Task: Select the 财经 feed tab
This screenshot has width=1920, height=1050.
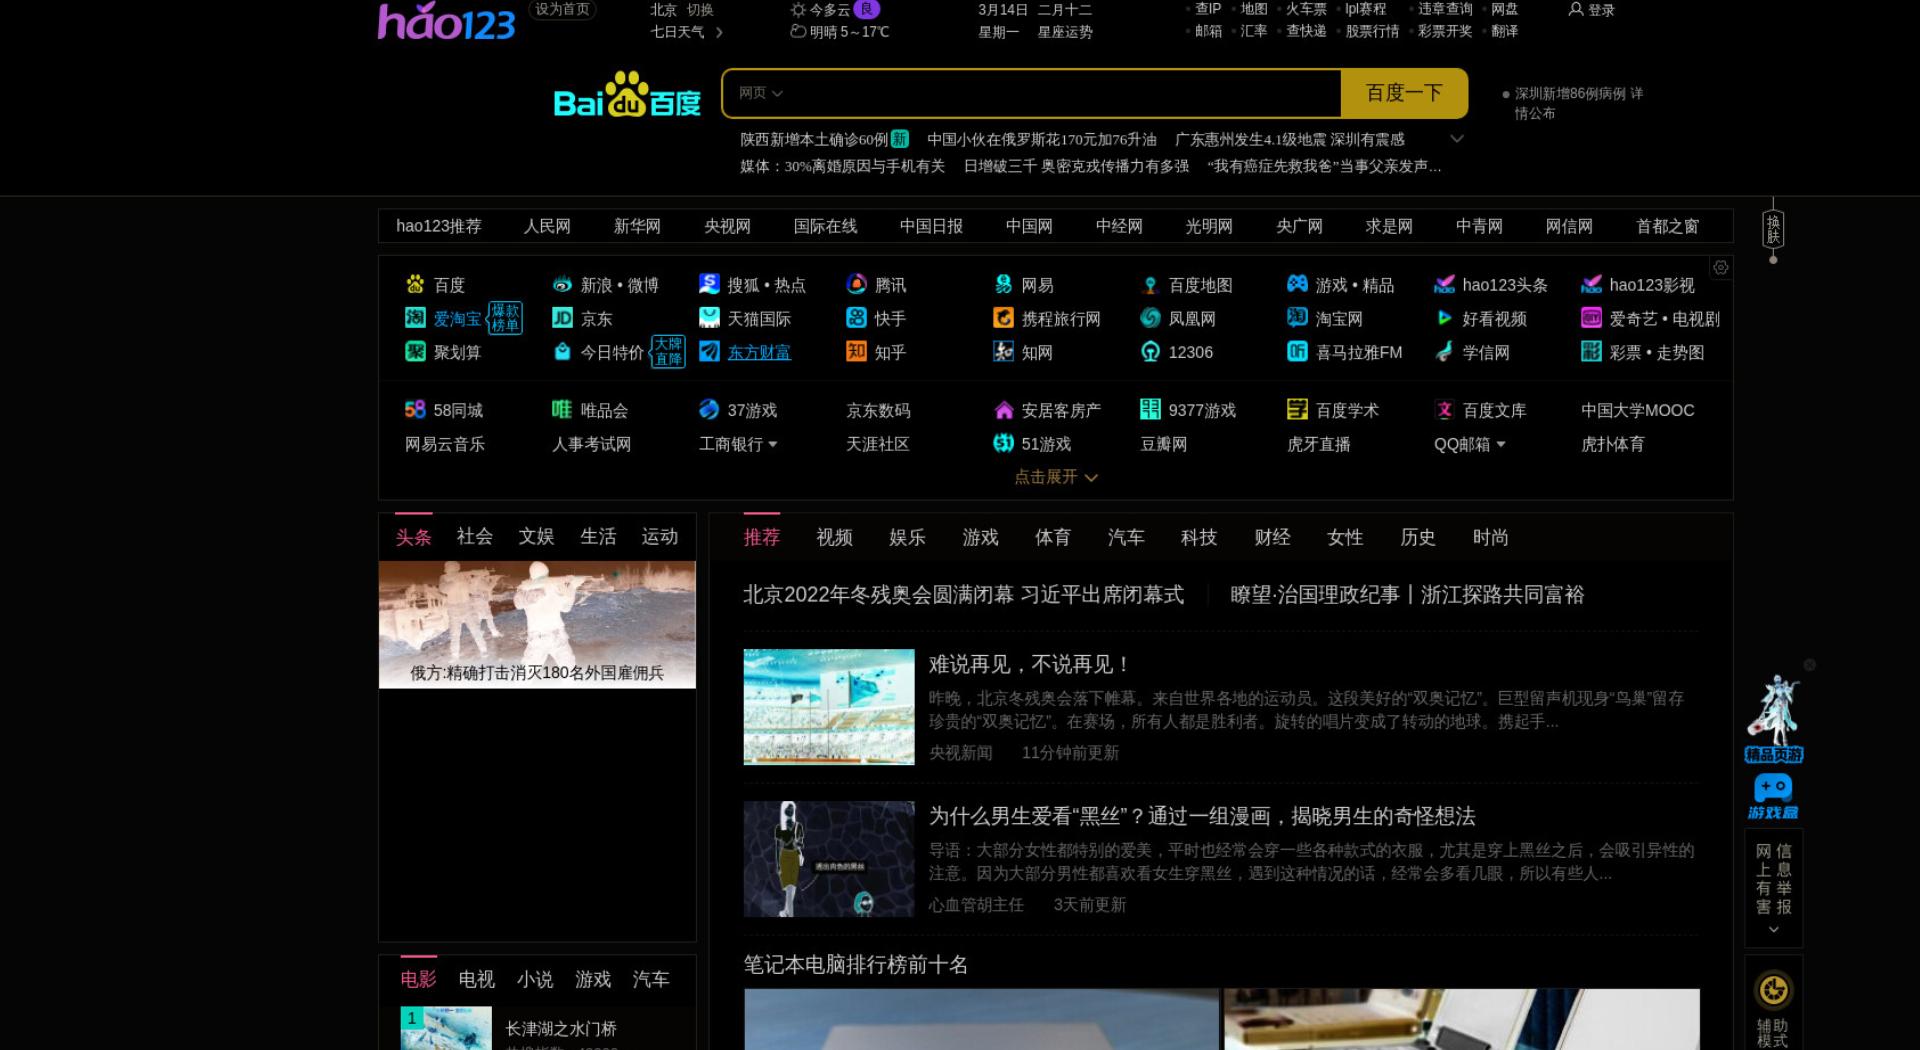Action: [x=1272, y=537]
